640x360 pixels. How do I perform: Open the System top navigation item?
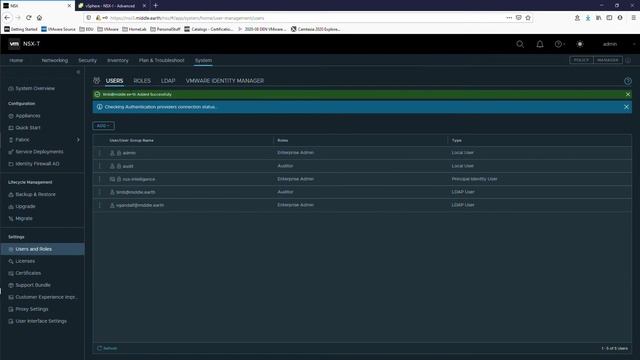[x=203, y=60]
